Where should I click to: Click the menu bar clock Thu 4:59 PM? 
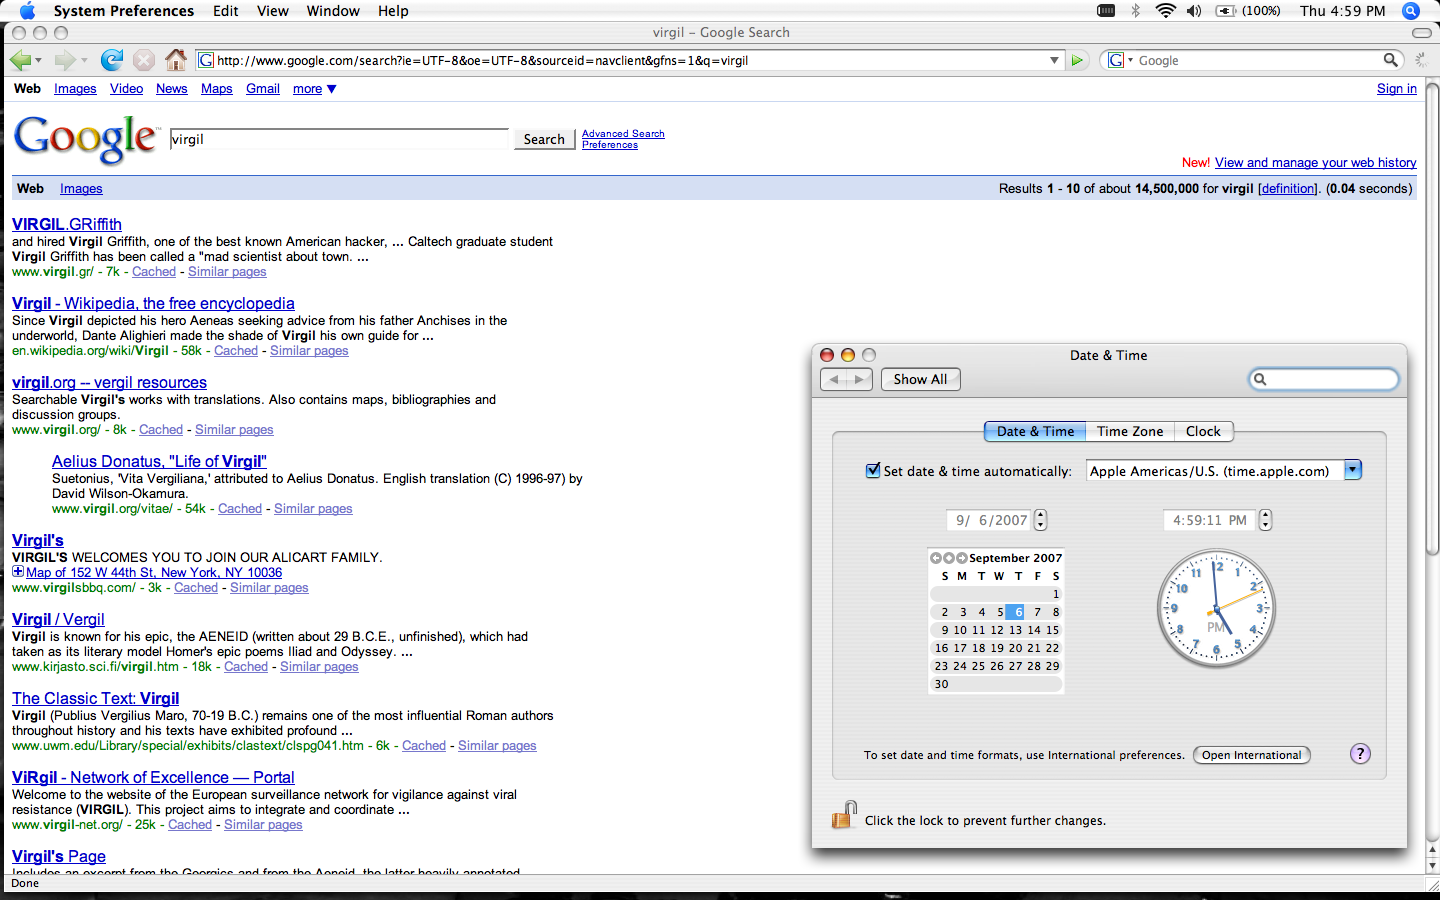1343,11
